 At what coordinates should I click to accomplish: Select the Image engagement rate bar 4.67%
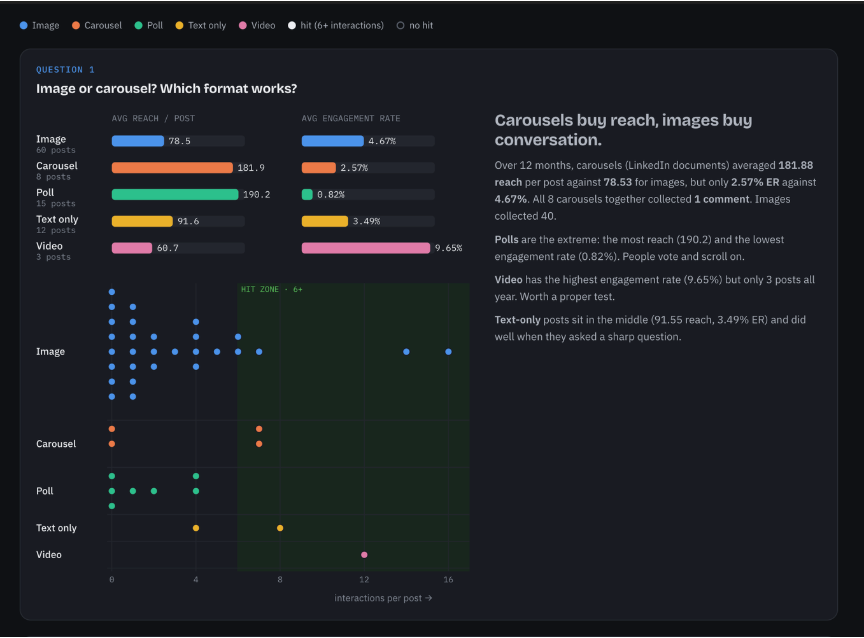tap(333, 141)
